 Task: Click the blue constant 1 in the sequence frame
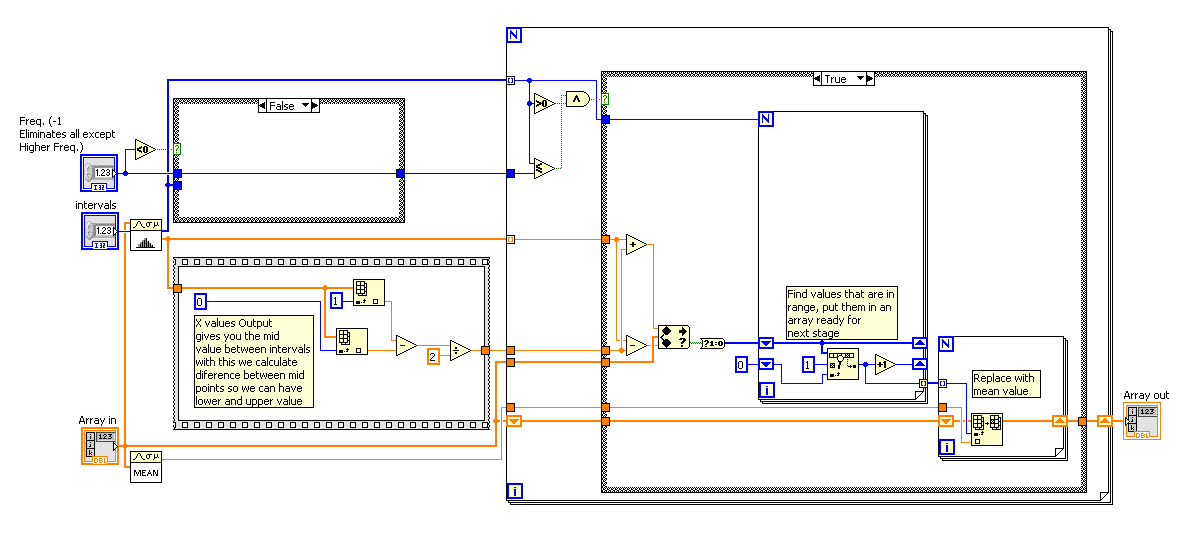[x=337, y=300]
